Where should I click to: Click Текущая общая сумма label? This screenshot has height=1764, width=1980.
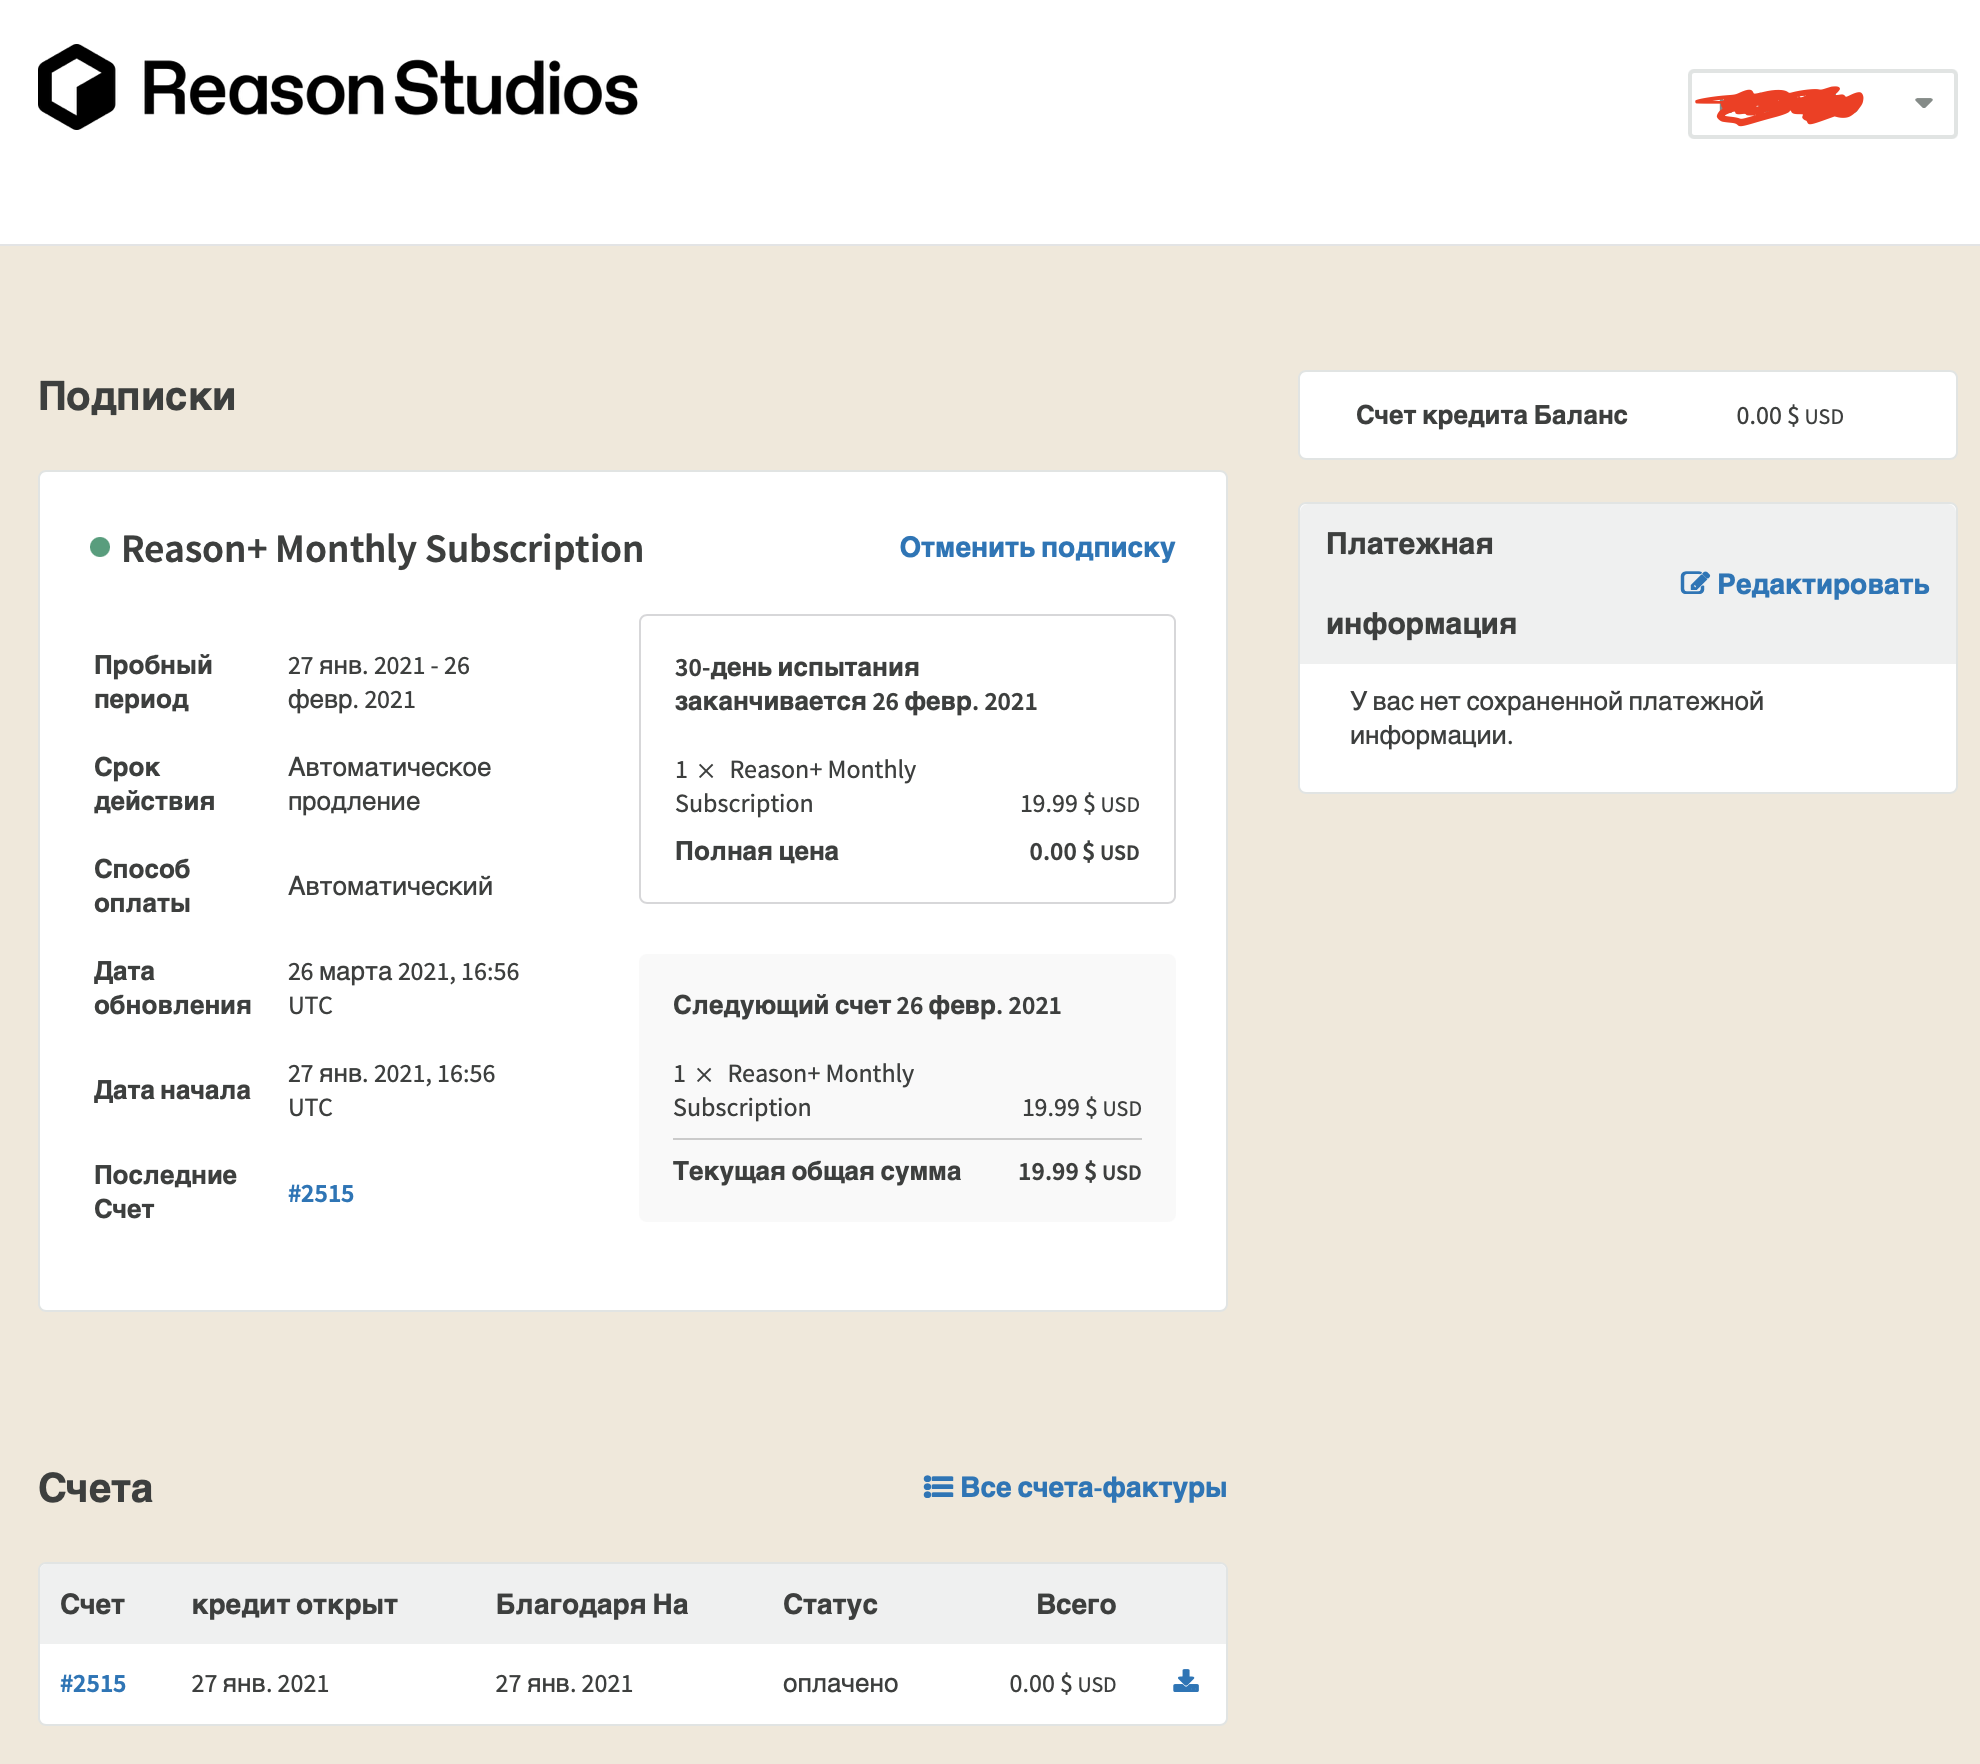click(x=816, y=1171)
